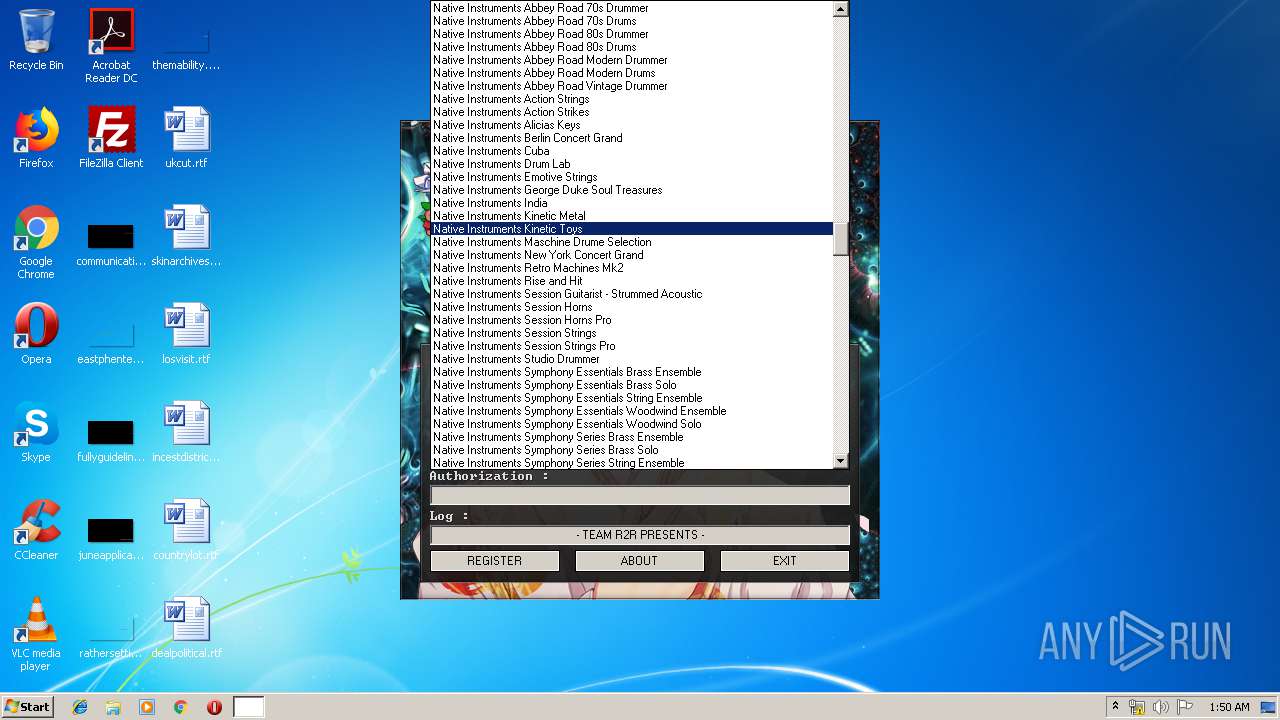1280x720 pixels.
Task: Open Windows Media Player taskbar icon
Action: [x=147, y=707]
